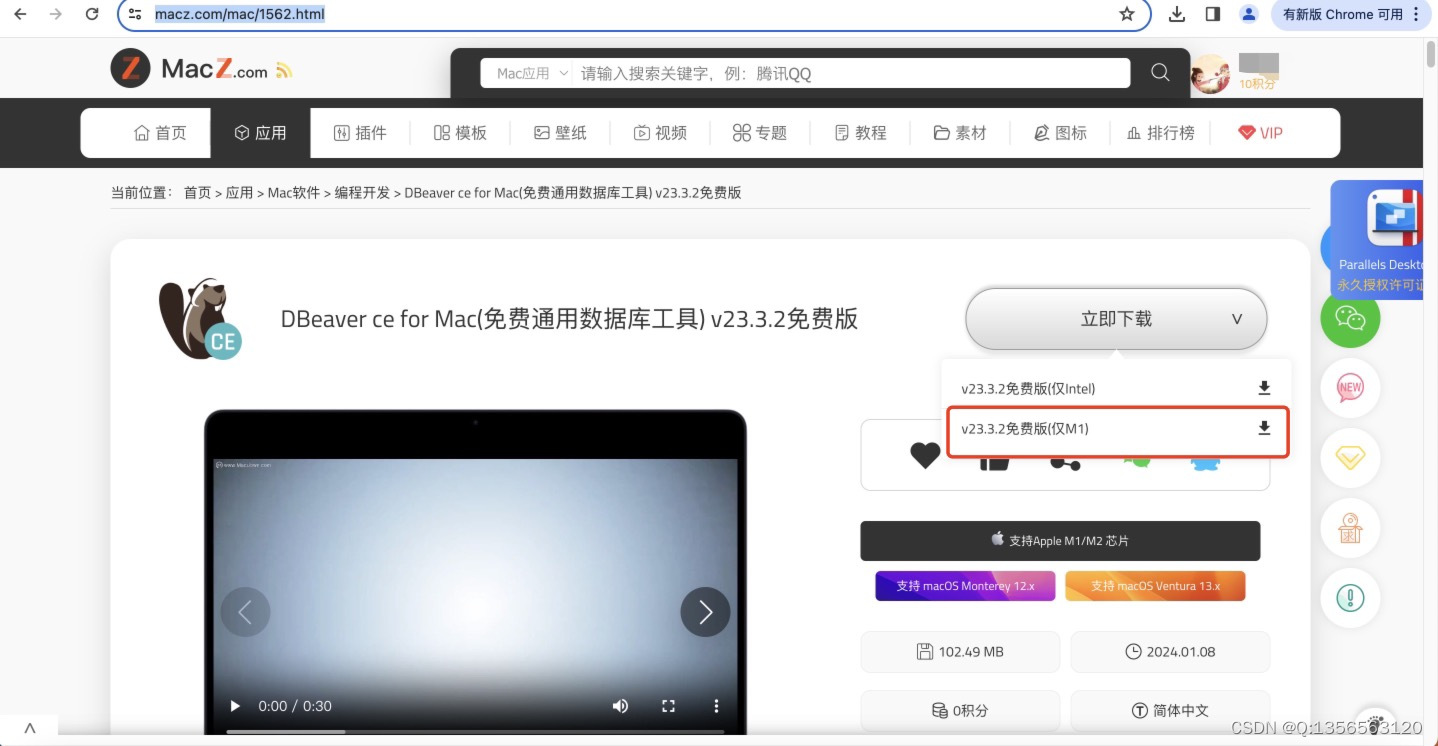Click the 首页 breadcrumb link
Screen dimensions: 1438x746
coord(197,193)
